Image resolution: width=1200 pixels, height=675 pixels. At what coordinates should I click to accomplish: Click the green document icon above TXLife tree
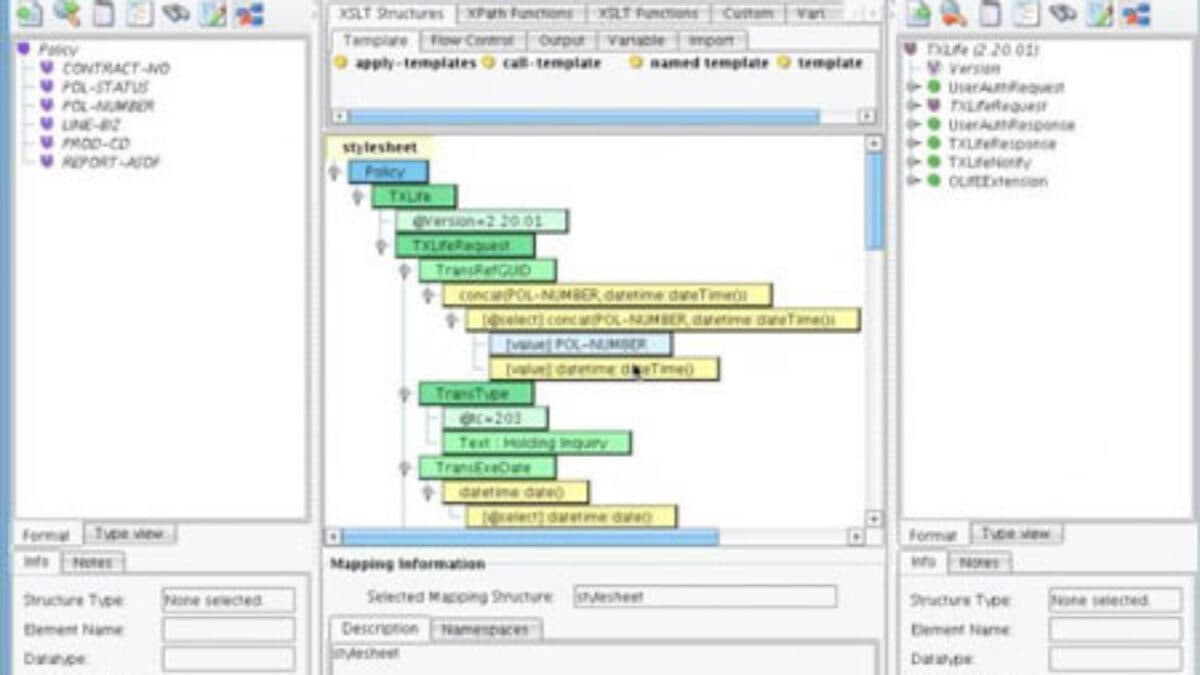[917, 13]
